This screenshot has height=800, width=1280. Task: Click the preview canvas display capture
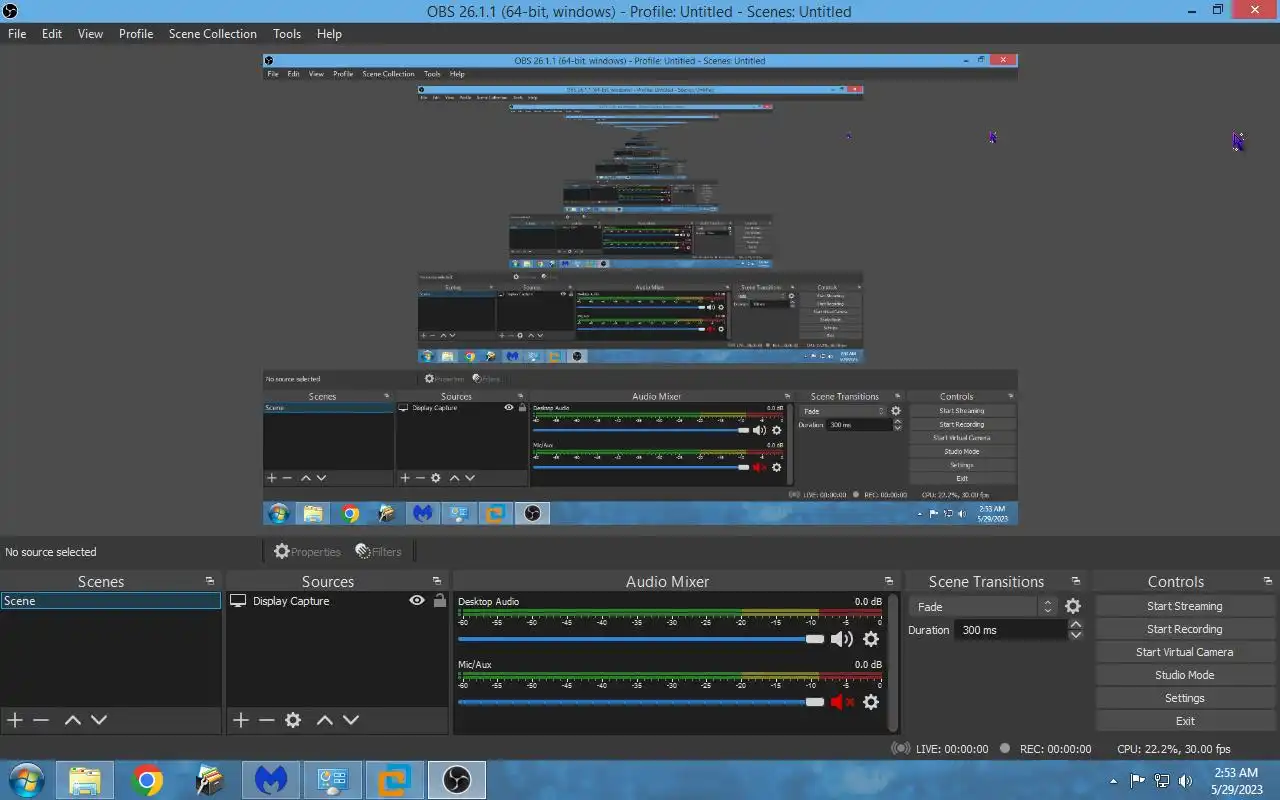[640, 289]
